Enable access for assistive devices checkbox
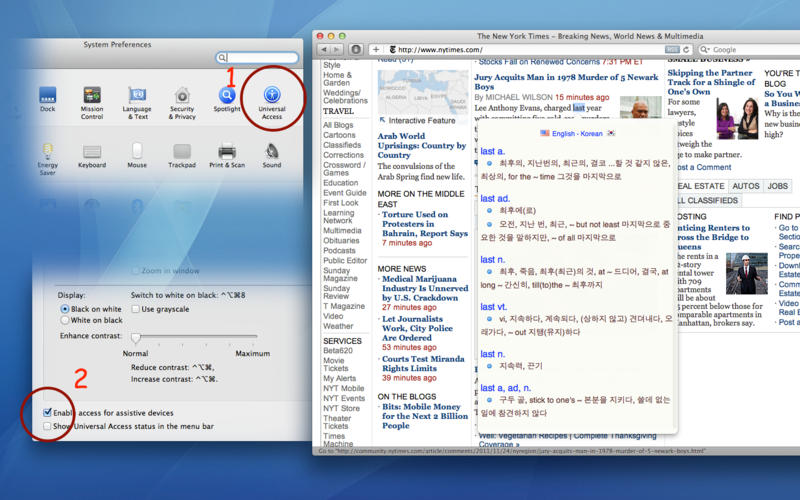This screenshot has height=500, width=800. tap(47, 412)
